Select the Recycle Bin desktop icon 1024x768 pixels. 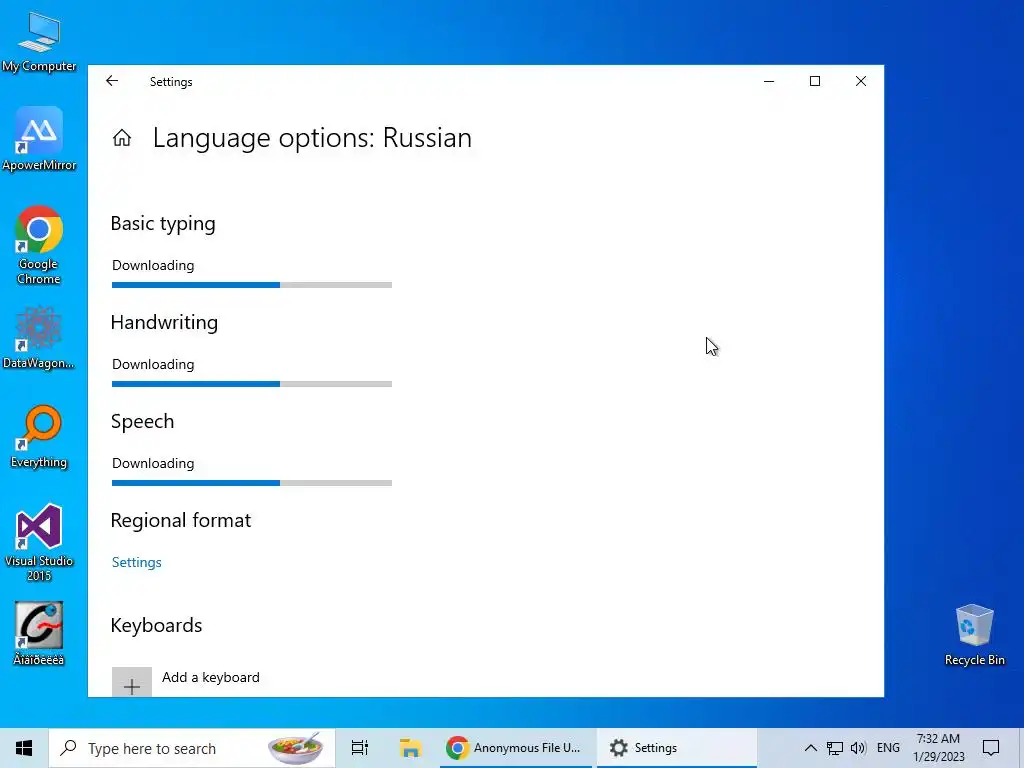pyautogui.click(x=974, y=635)
